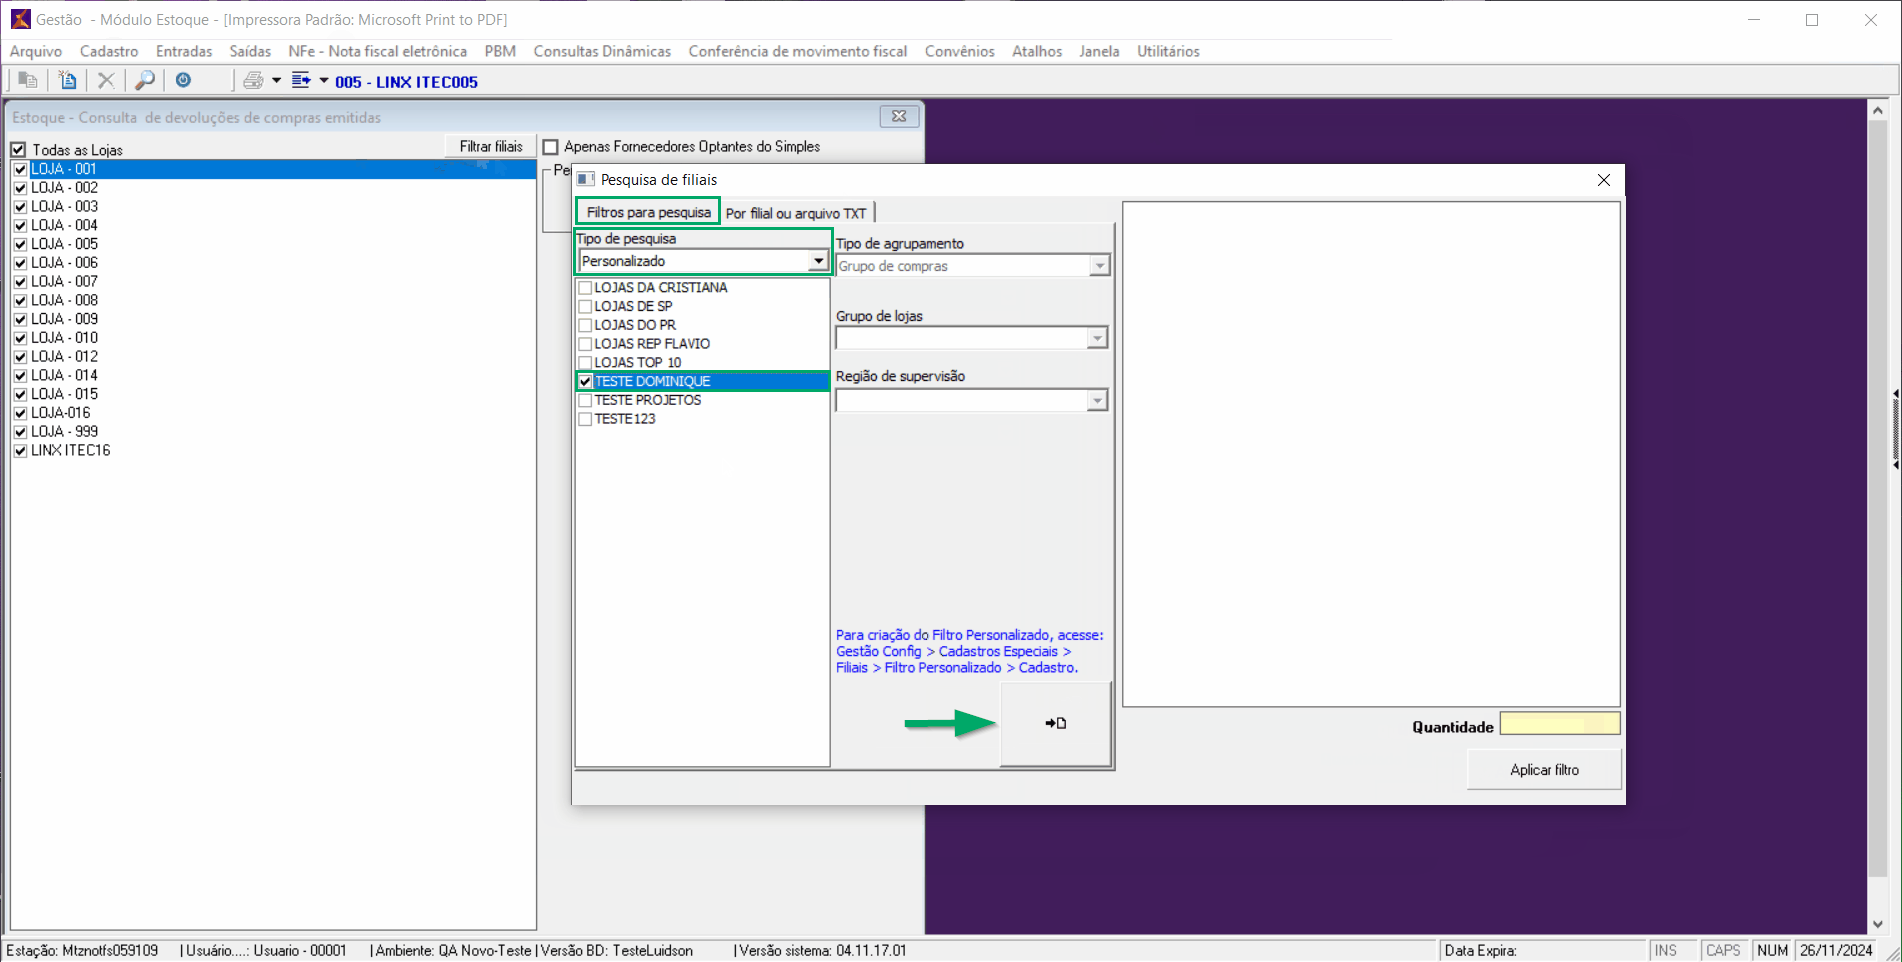Check the LOJAS REP FLAVIO filter
This screenshot has height=962, width=1902.
click(x=585, y=344)
